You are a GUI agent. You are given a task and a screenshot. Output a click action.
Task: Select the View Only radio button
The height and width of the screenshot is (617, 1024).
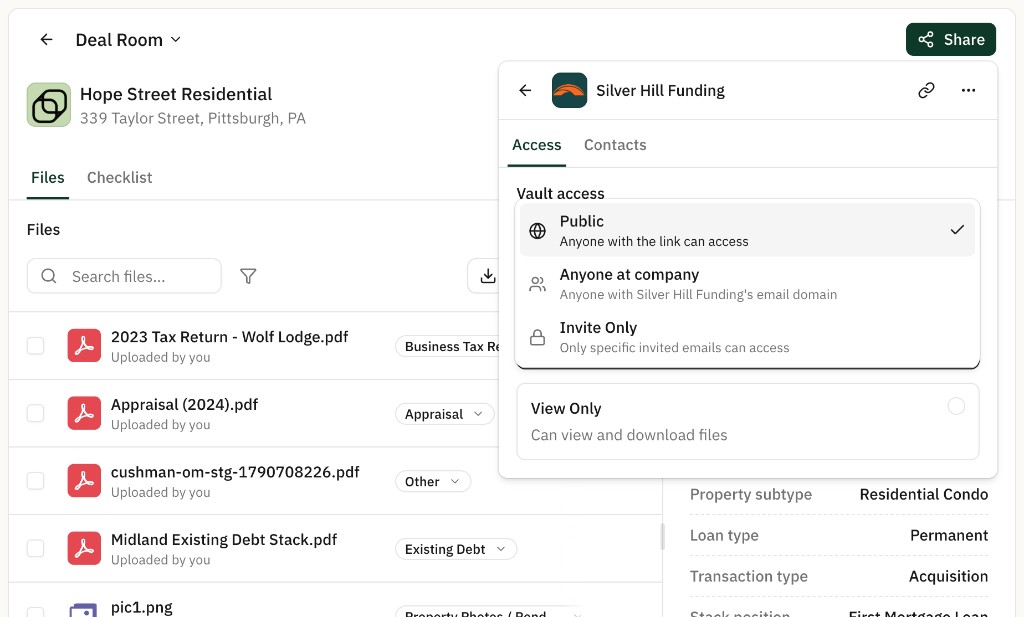(x=955, y=406)
